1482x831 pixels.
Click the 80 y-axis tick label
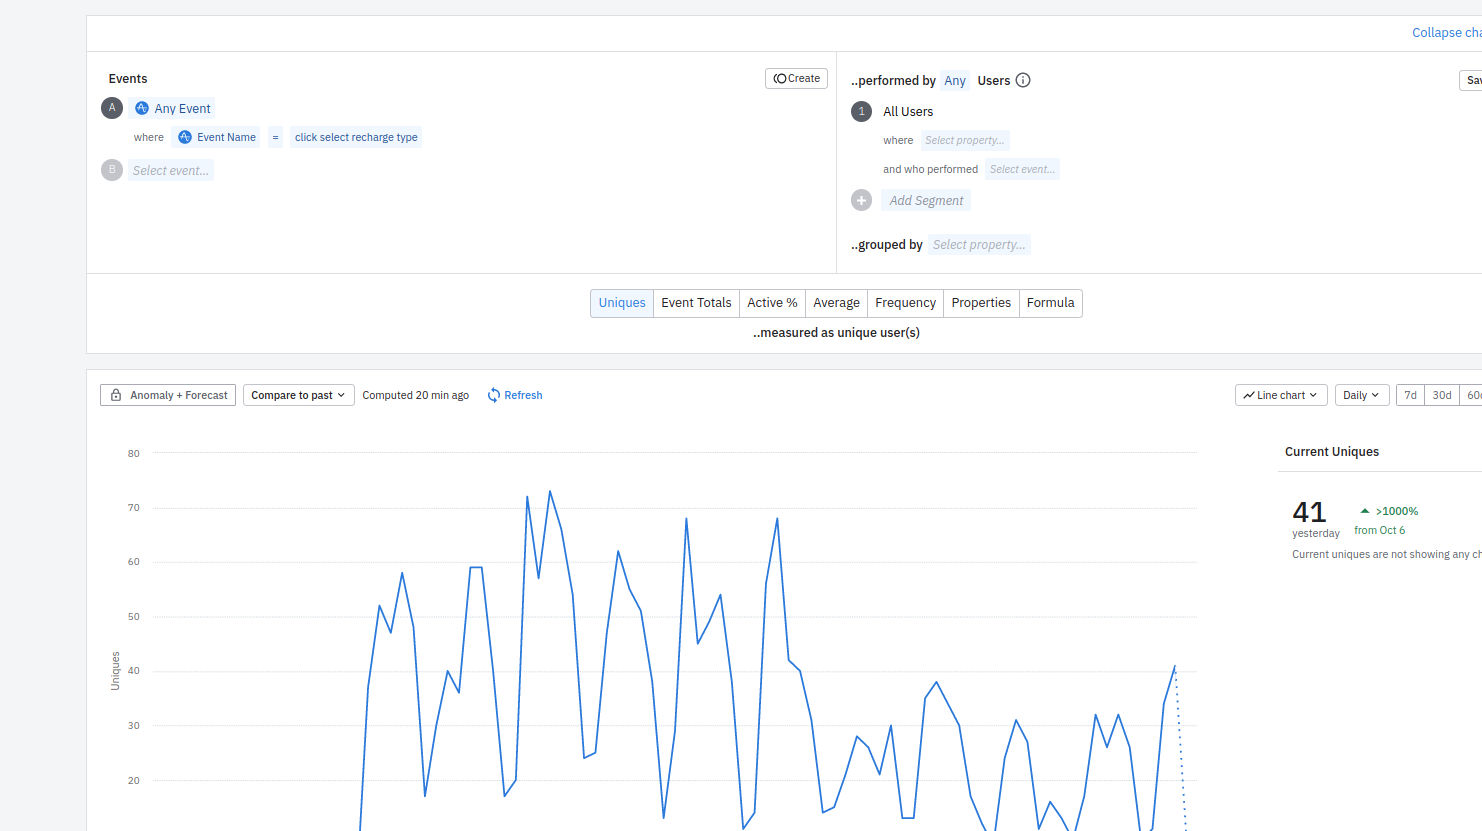coord(134,453)
